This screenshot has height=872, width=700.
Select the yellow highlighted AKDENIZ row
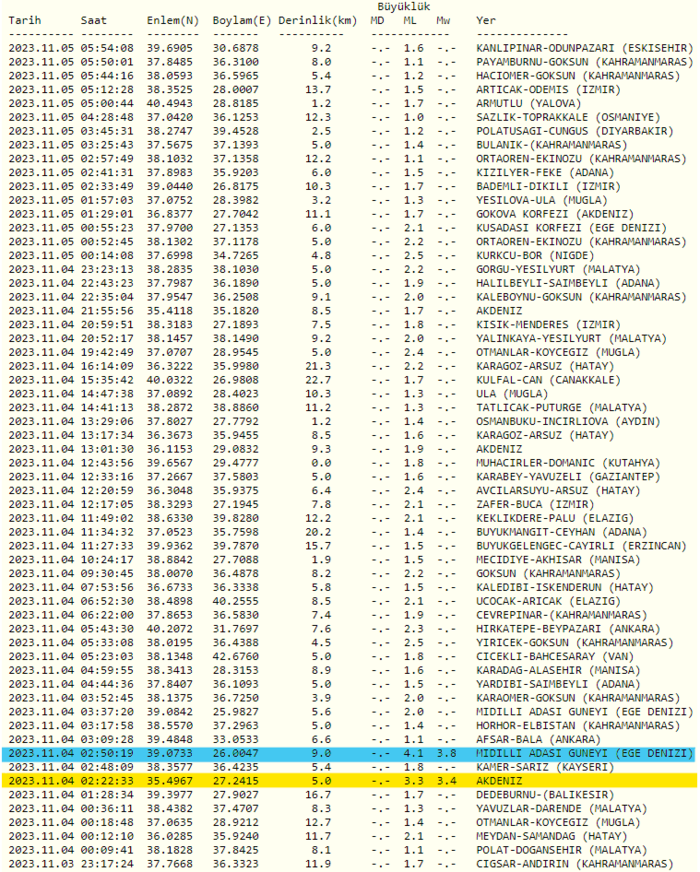click(350, 781)
